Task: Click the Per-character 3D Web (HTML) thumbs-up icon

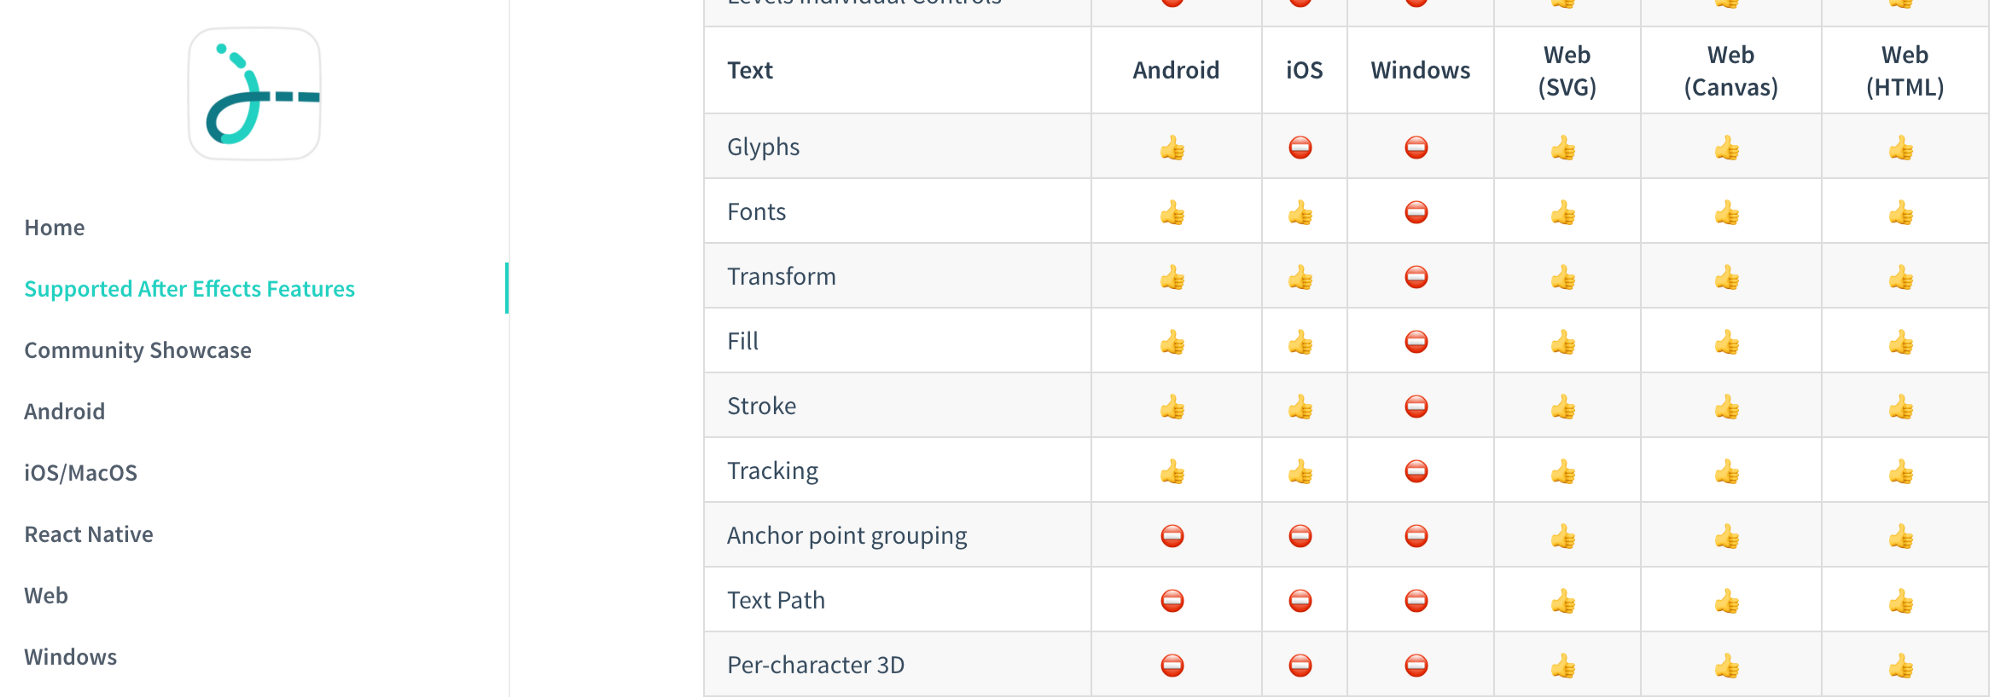Action: click(1901, 666)
